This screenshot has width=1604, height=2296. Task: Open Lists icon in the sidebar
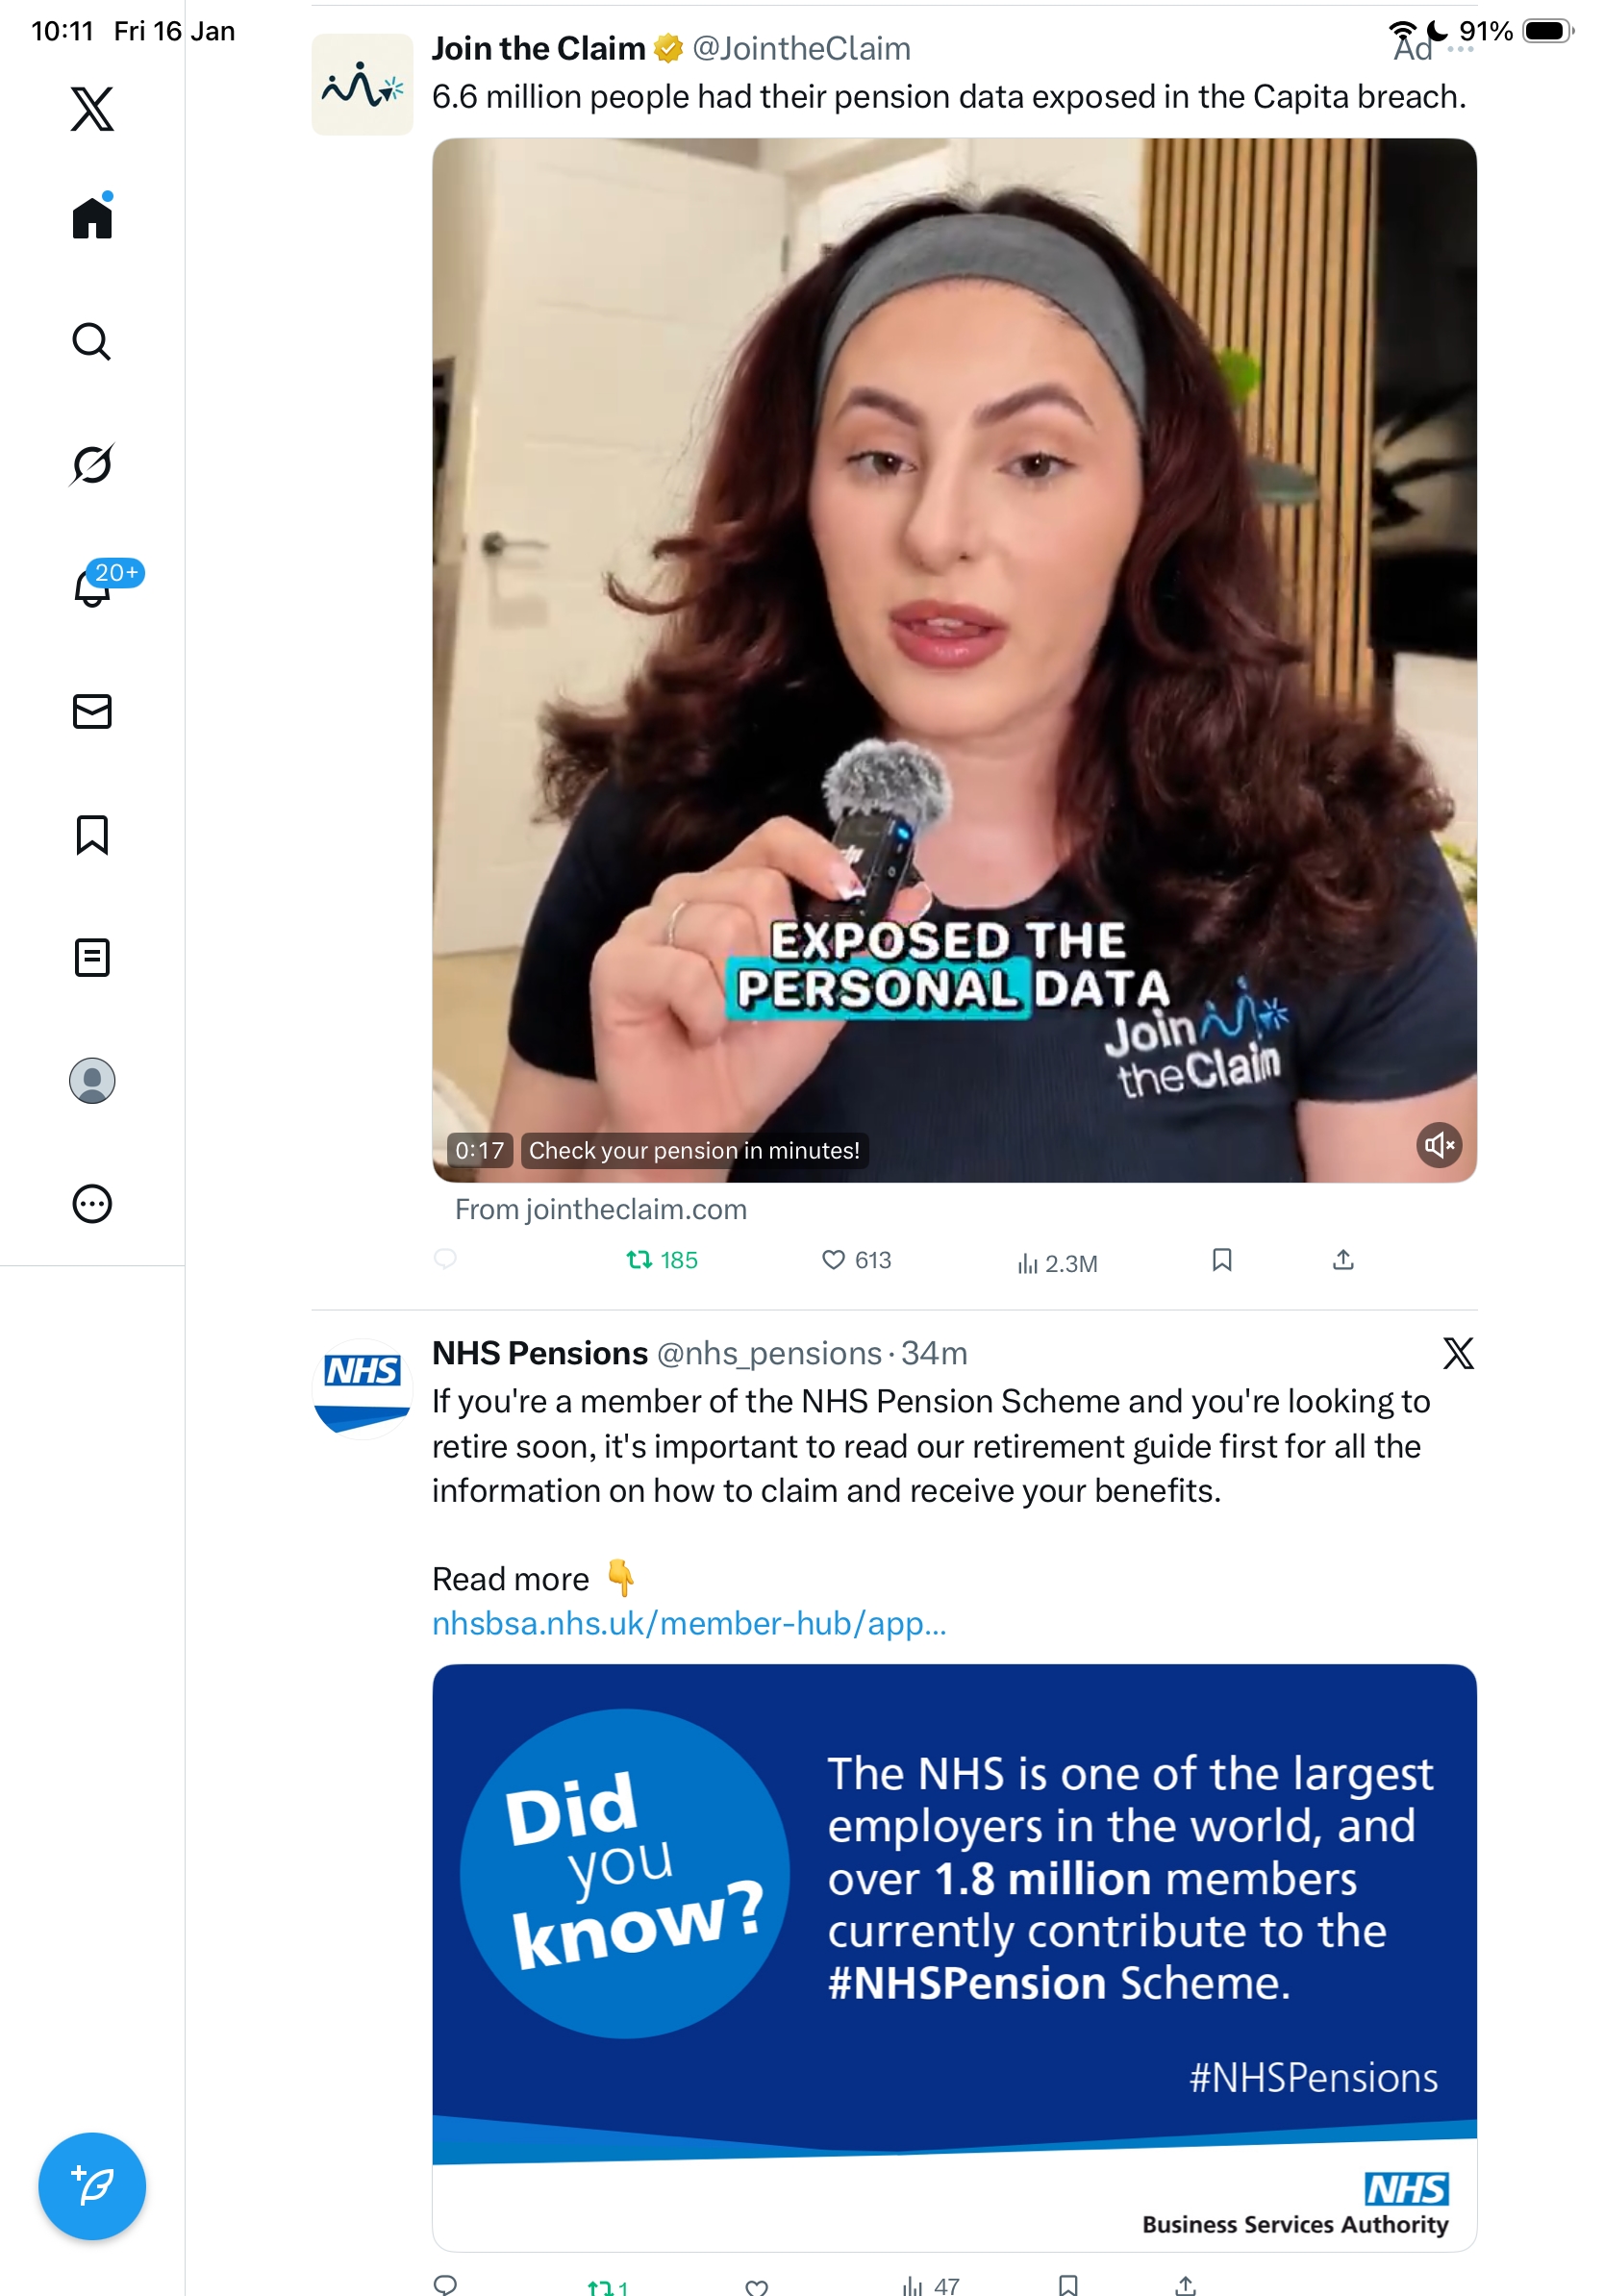[x=92, y=957]
